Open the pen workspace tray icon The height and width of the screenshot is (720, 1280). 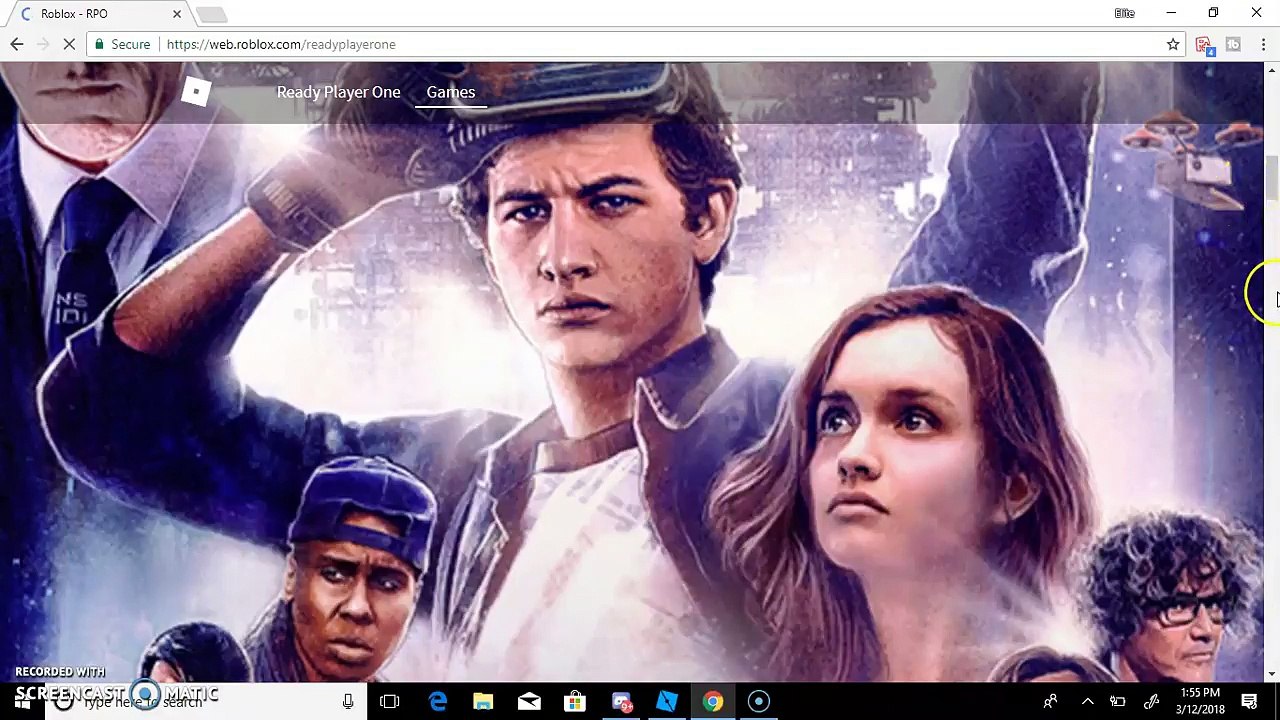1152,702
